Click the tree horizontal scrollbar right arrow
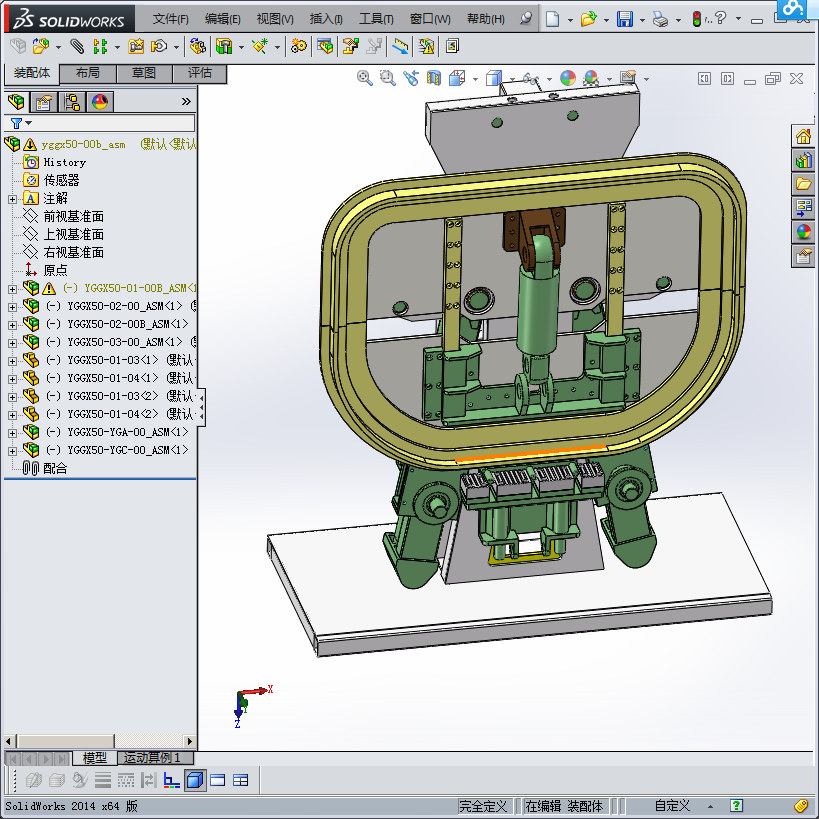Viewport: 819px width, 819px height. tap(190, 741)
